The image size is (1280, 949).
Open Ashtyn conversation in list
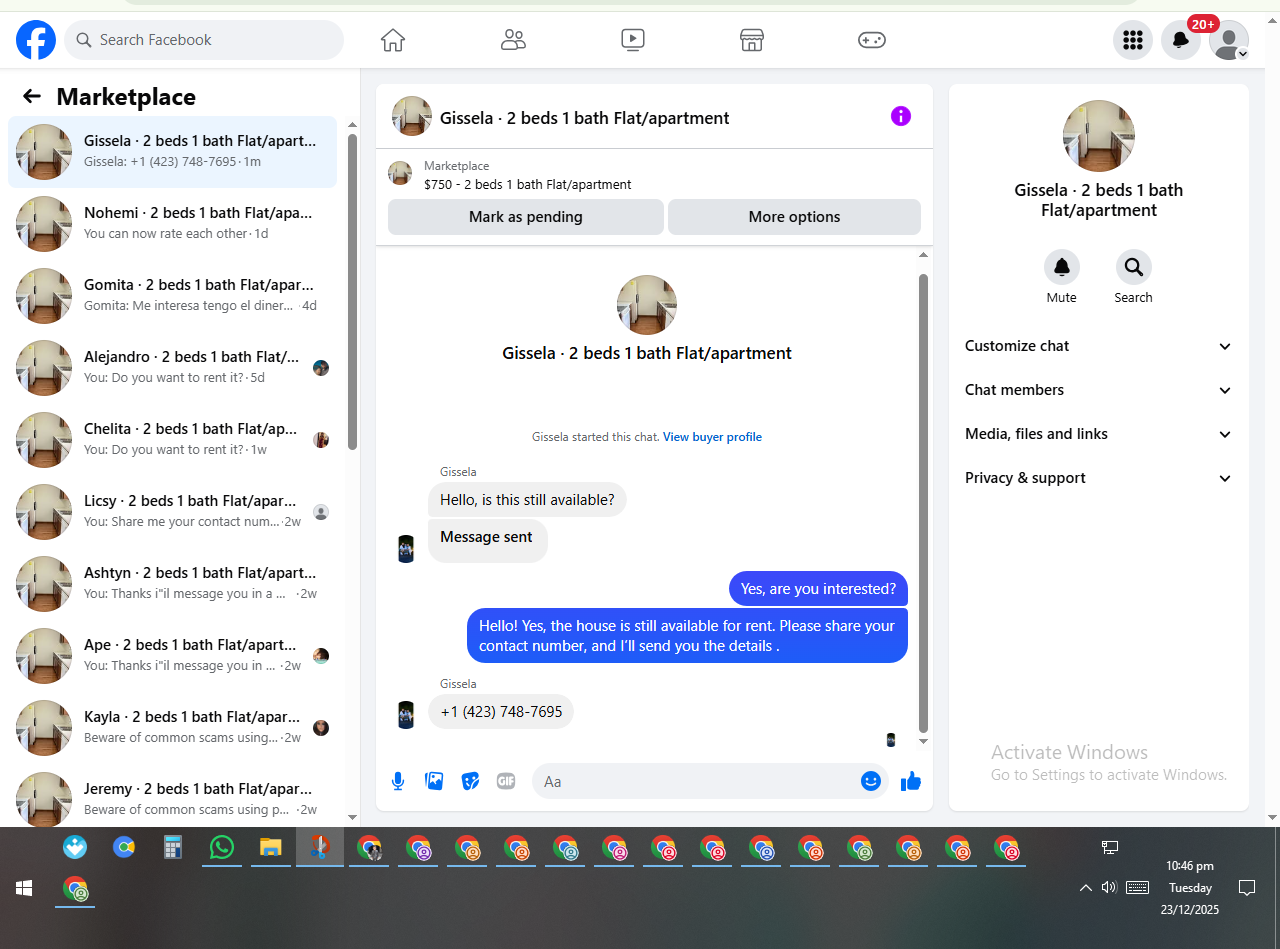[x=172, y=584]
